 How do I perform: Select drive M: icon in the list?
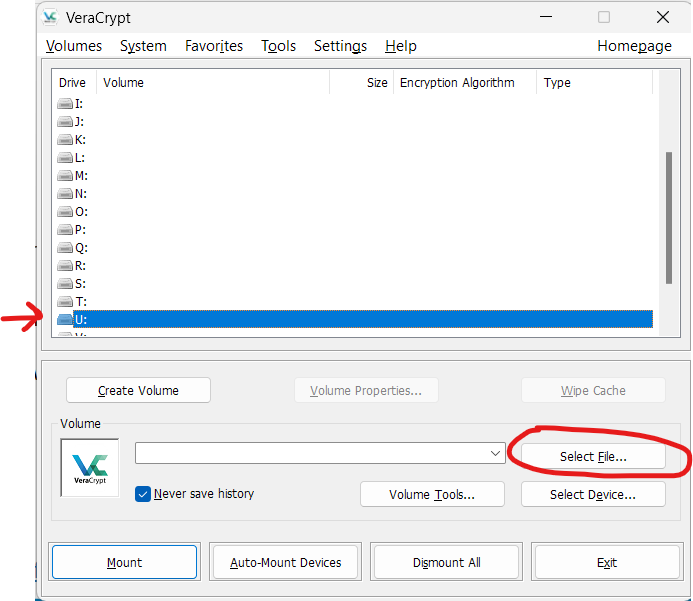[65, 176]
